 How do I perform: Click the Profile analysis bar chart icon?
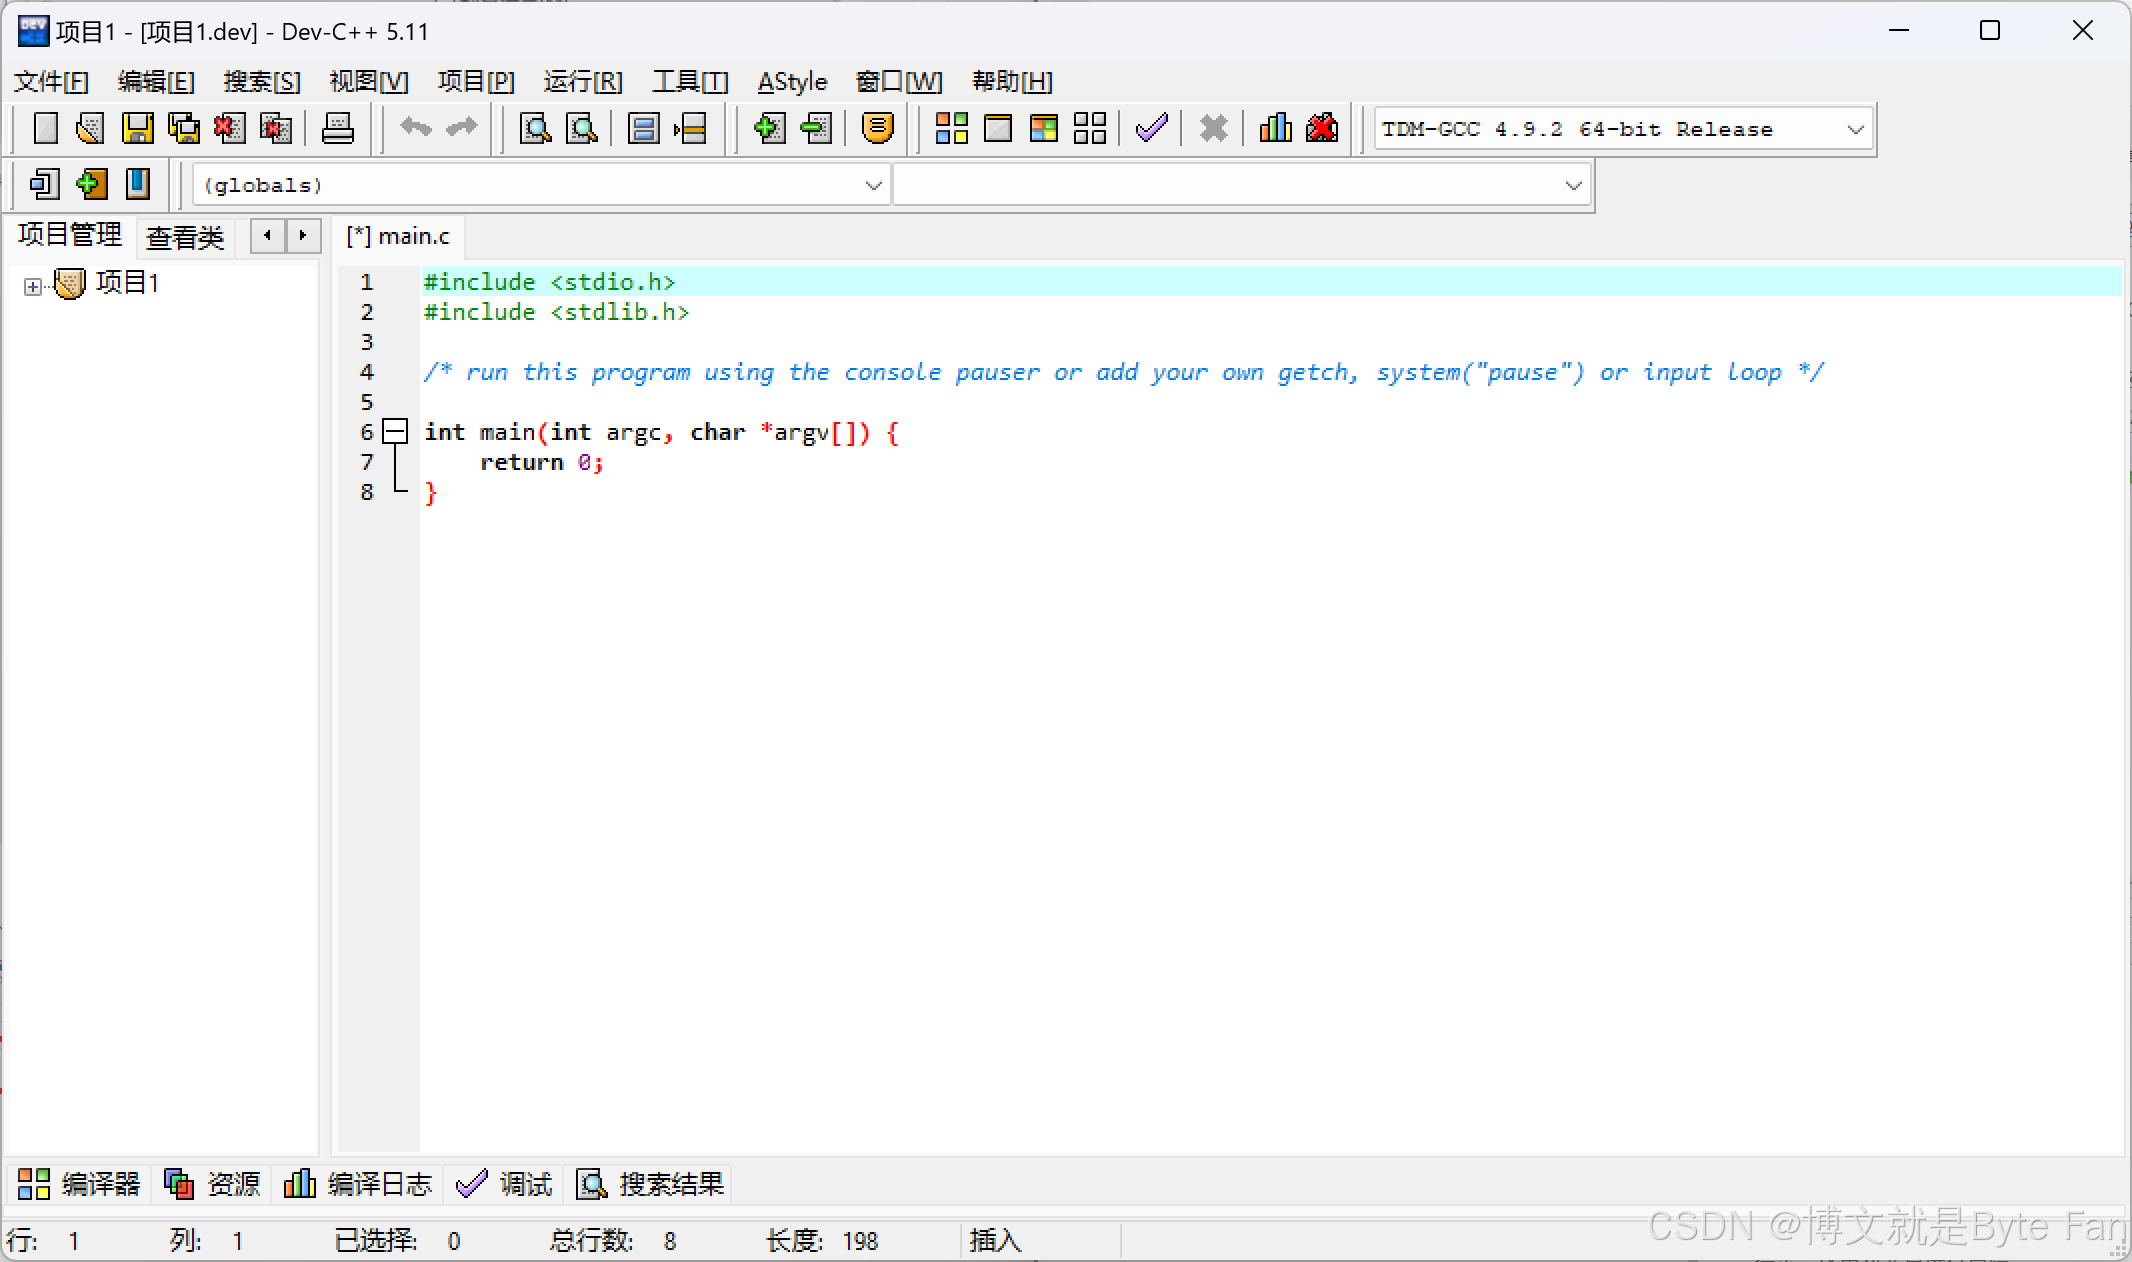(1275, 128)
